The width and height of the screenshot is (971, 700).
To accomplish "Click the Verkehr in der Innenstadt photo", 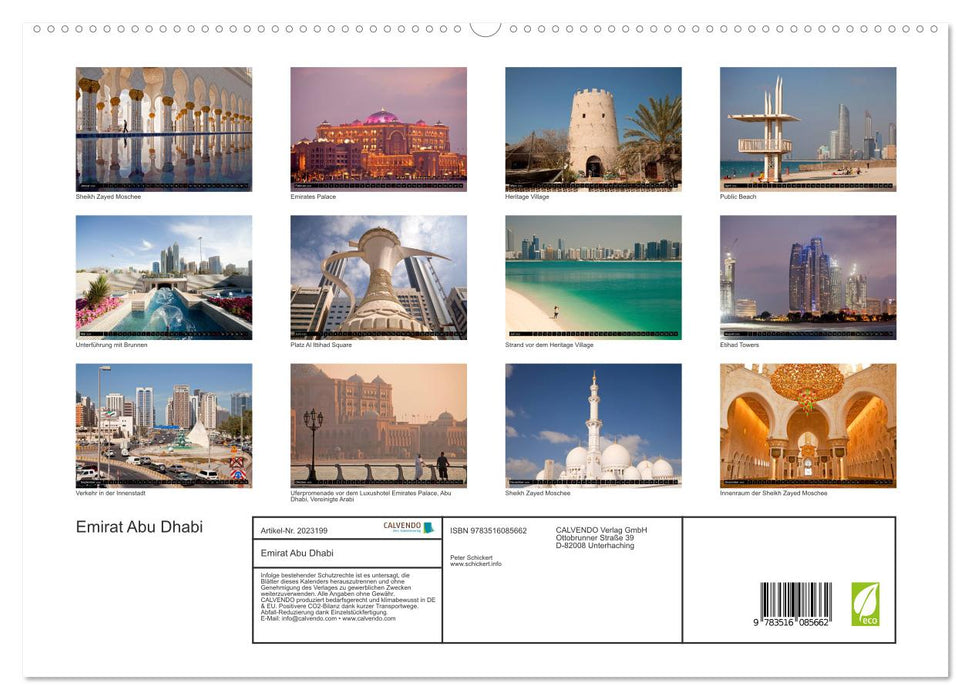I will coord(163,424).
